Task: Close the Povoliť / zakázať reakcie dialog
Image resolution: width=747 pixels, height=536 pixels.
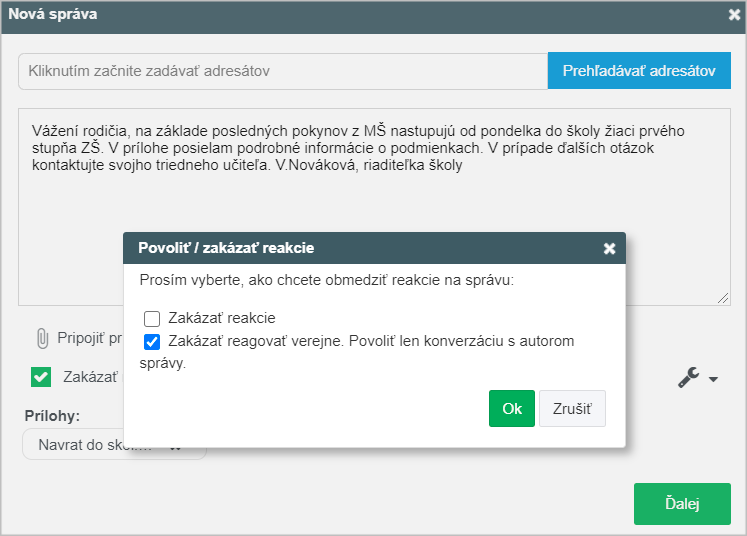Action: [609, 248]
